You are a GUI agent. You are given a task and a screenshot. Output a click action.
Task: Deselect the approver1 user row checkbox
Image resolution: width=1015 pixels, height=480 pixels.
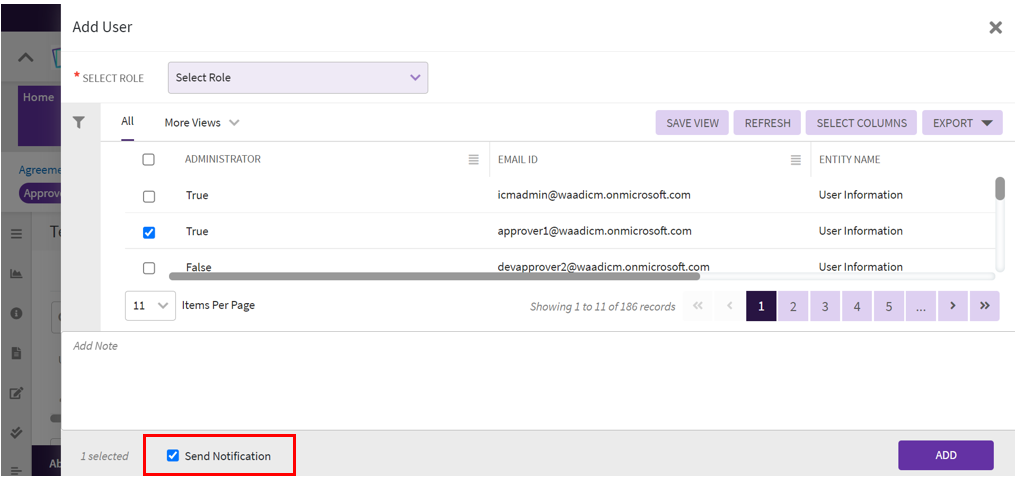pos(149,232)
